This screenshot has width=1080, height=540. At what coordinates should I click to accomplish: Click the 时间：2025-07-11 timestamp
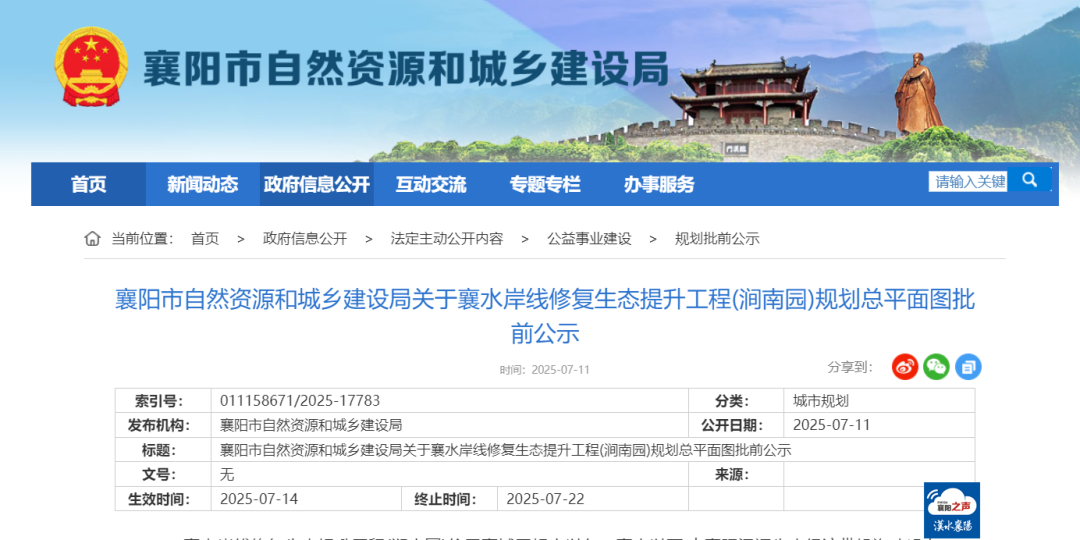pos(545,370)
